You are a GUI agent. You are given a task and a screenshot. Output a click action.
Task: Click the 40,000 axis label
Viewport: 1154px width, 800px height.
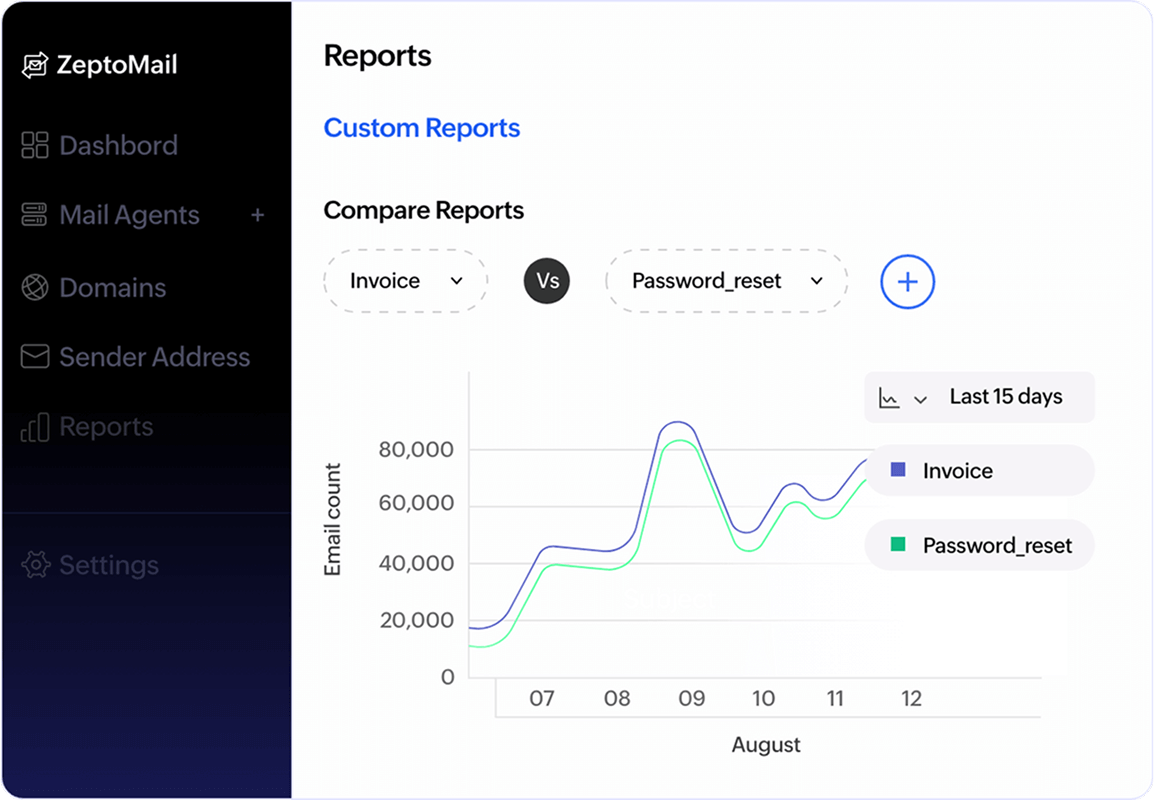tap(416, 564)
